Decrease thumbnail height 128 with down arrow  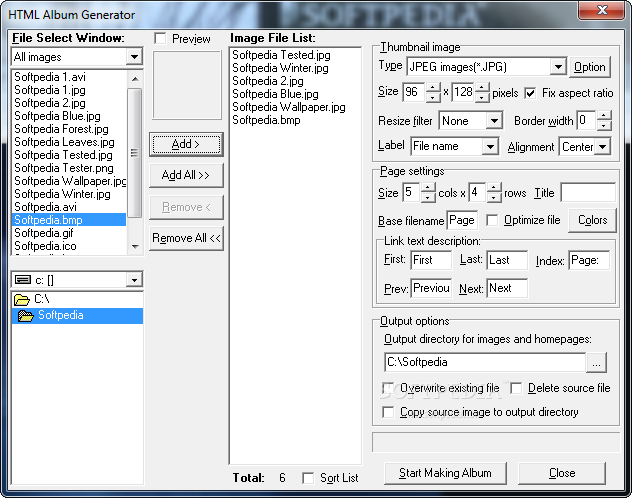click(482, 98)
